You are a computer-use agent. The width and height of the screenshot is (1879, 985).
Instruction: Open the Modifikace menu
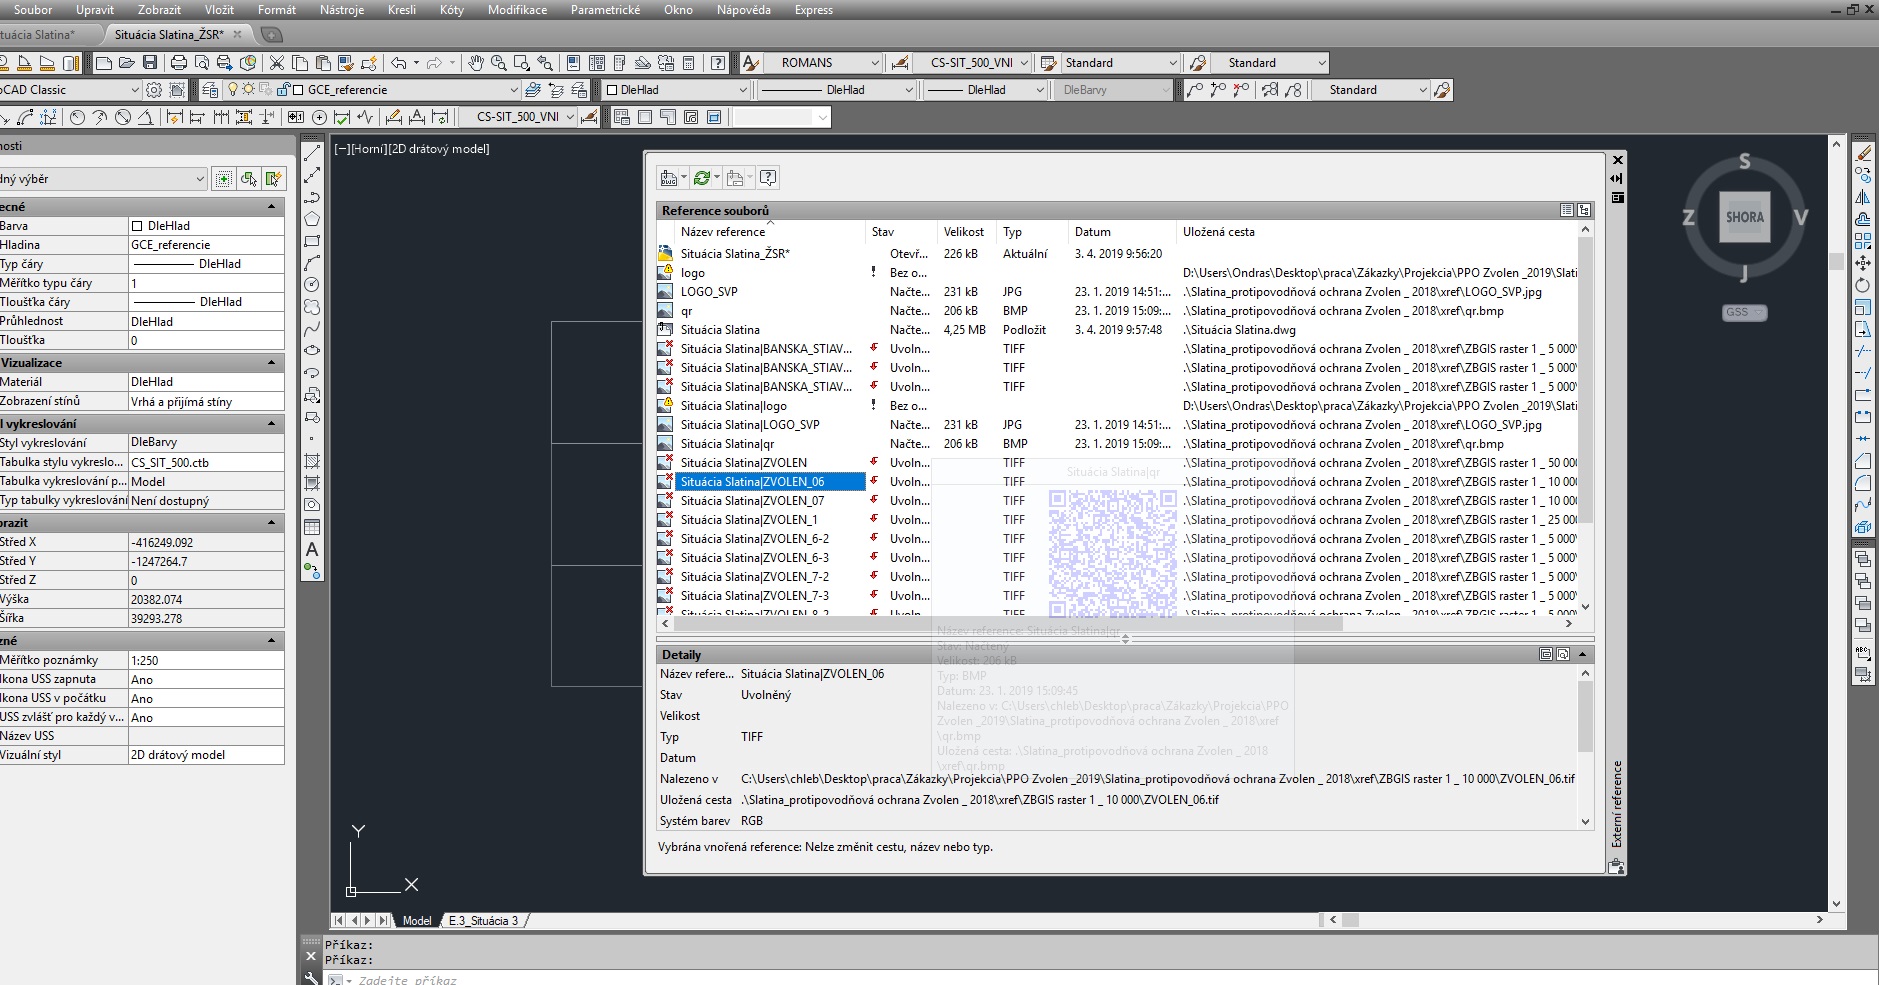(517, 10)
